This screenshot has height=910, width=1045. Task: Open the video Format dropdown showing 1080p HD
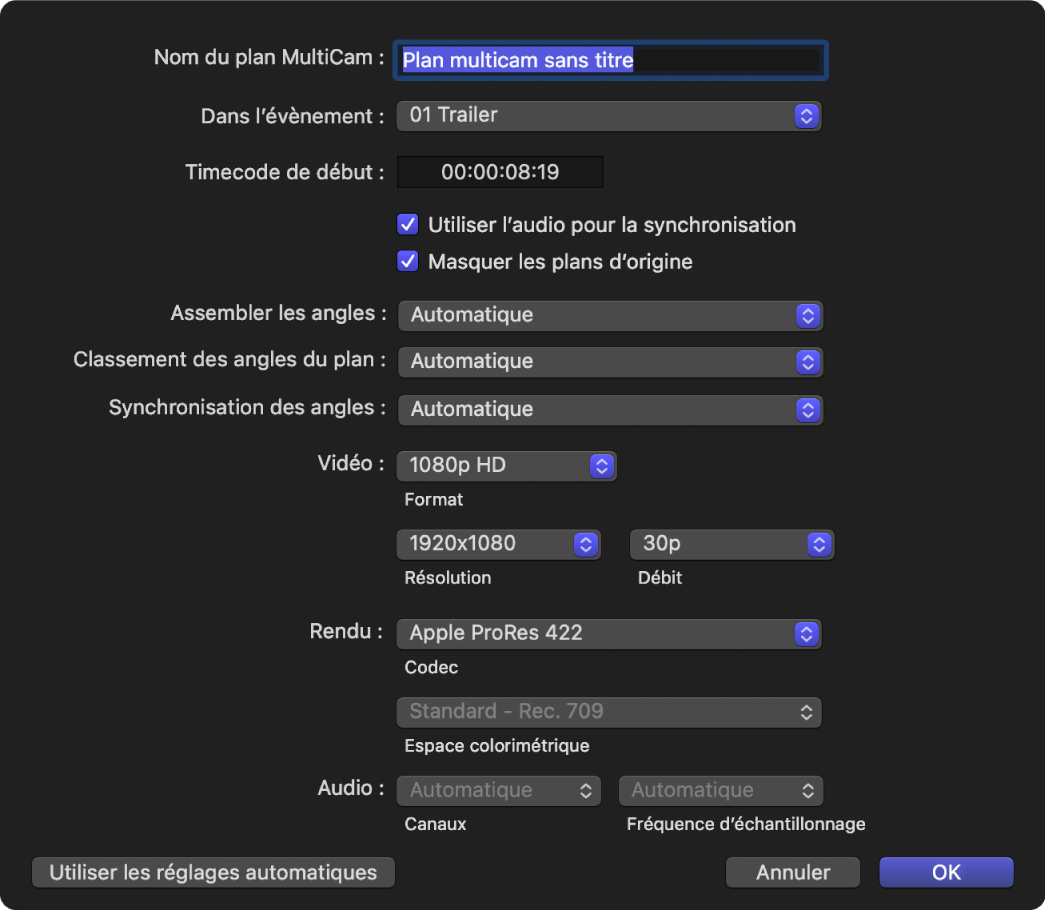[506, 465]
